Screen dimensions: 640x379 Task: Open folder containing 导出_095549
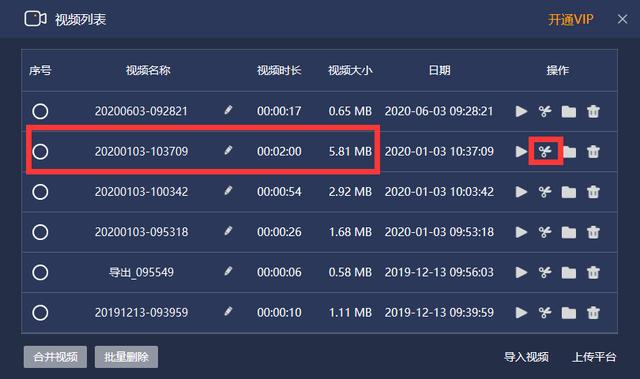coord(569,272)
